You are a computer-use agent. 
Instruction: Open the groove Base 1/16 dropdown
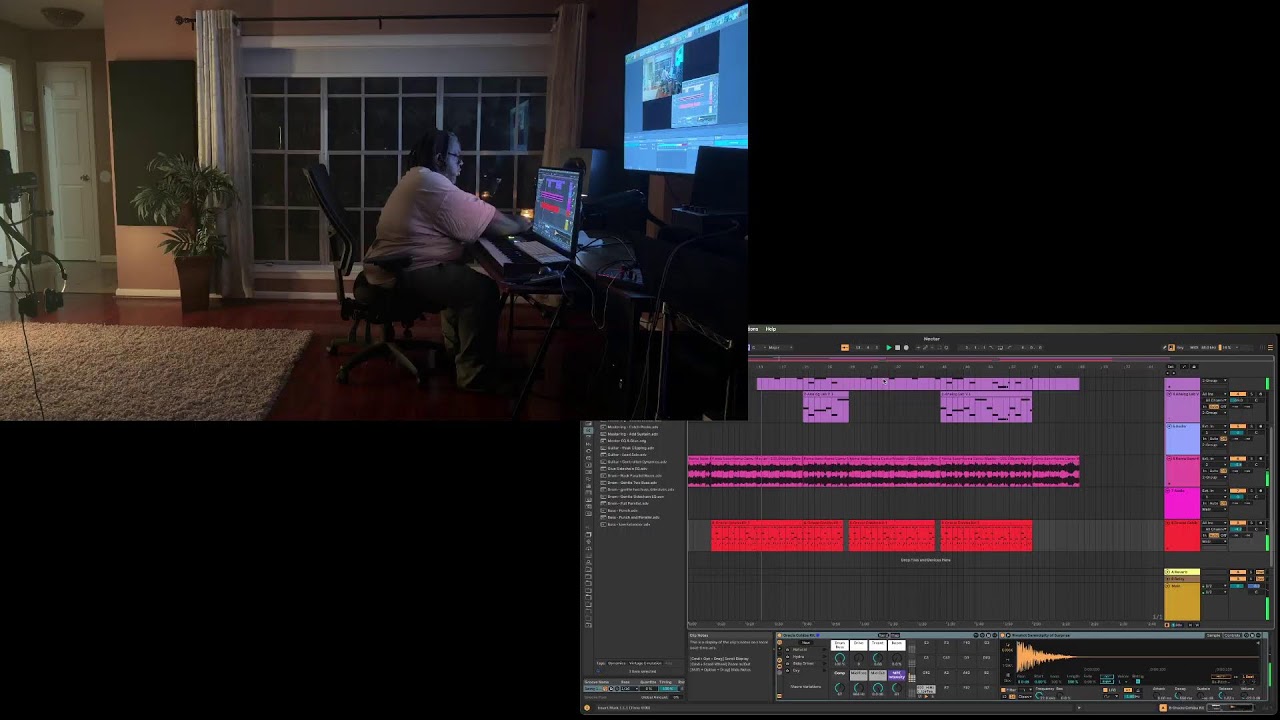click(x=630, y=688)
